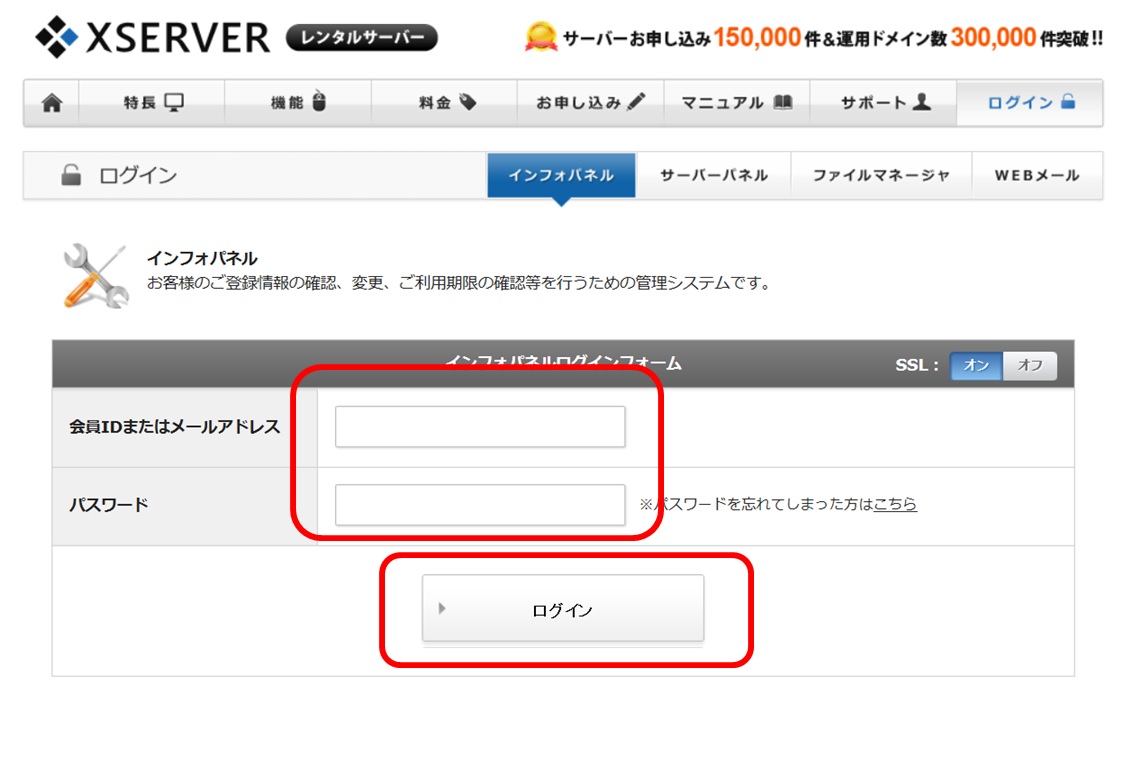This screenshot has height=777, width=1128.
Task: Turn SSL off with オフ toggle
Action: 1030,366
